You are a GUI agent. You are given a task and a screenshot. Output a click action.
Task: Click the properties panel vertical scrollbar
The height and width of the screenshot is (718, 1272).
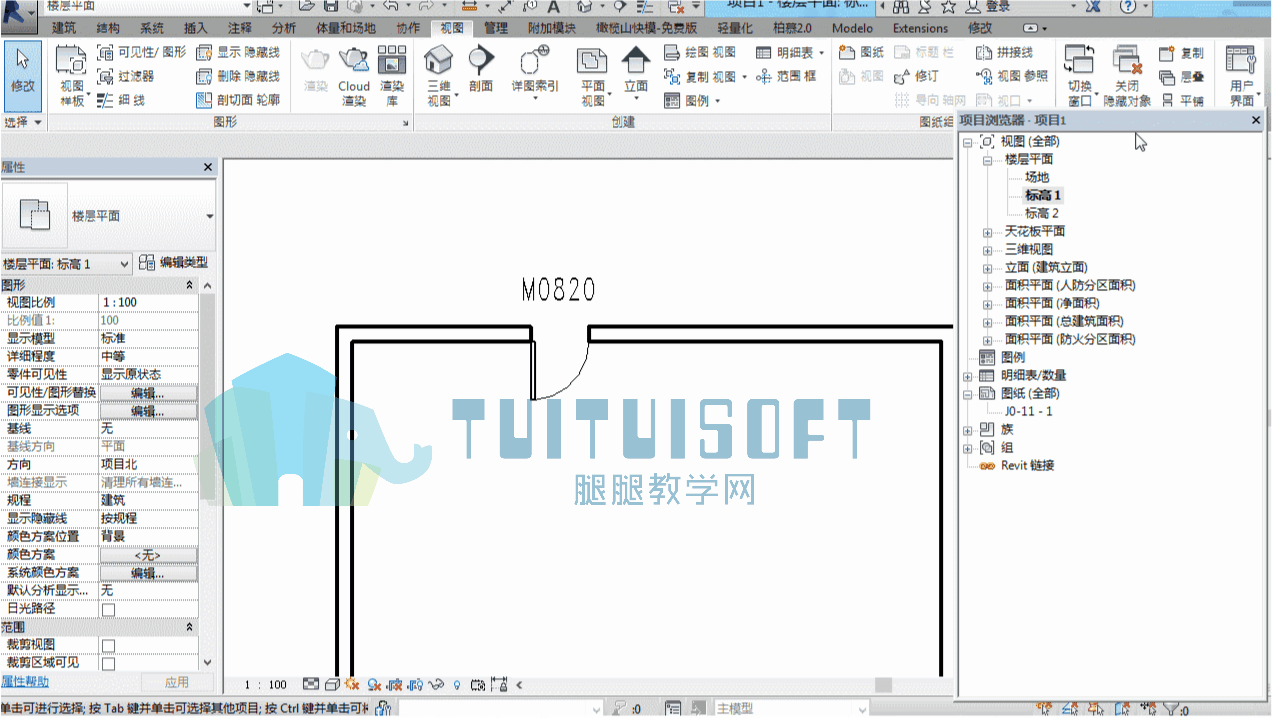[208, 474]
